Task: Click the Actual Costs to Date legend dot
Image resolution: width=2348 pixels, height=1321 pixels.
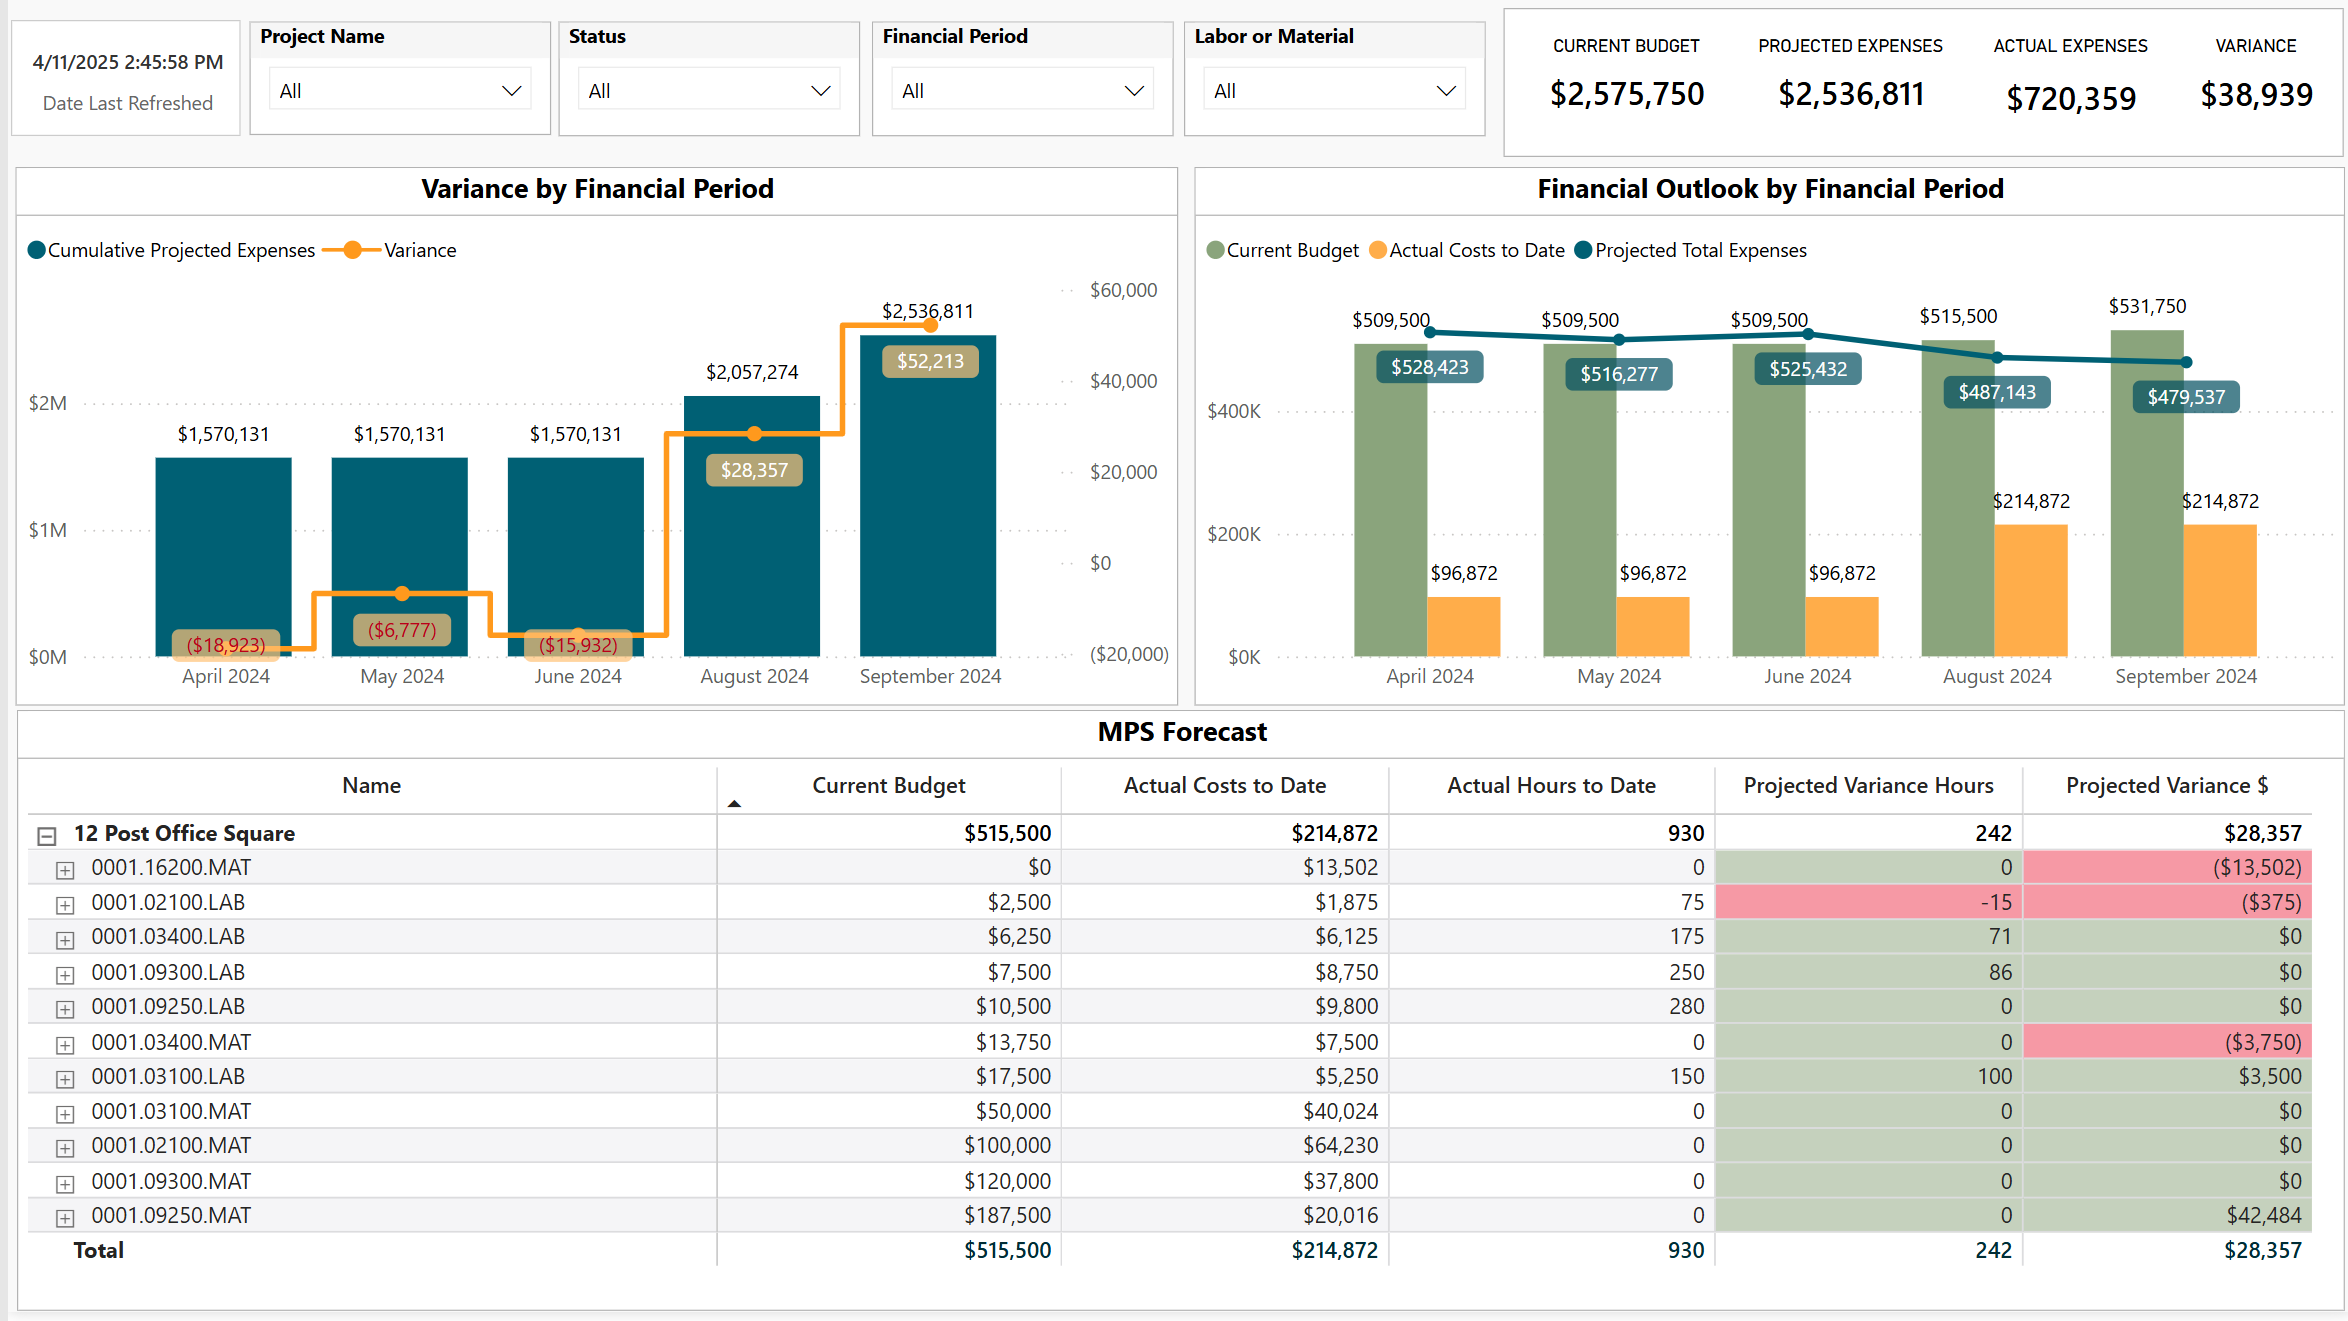Action: click(x=1378, y=250)
